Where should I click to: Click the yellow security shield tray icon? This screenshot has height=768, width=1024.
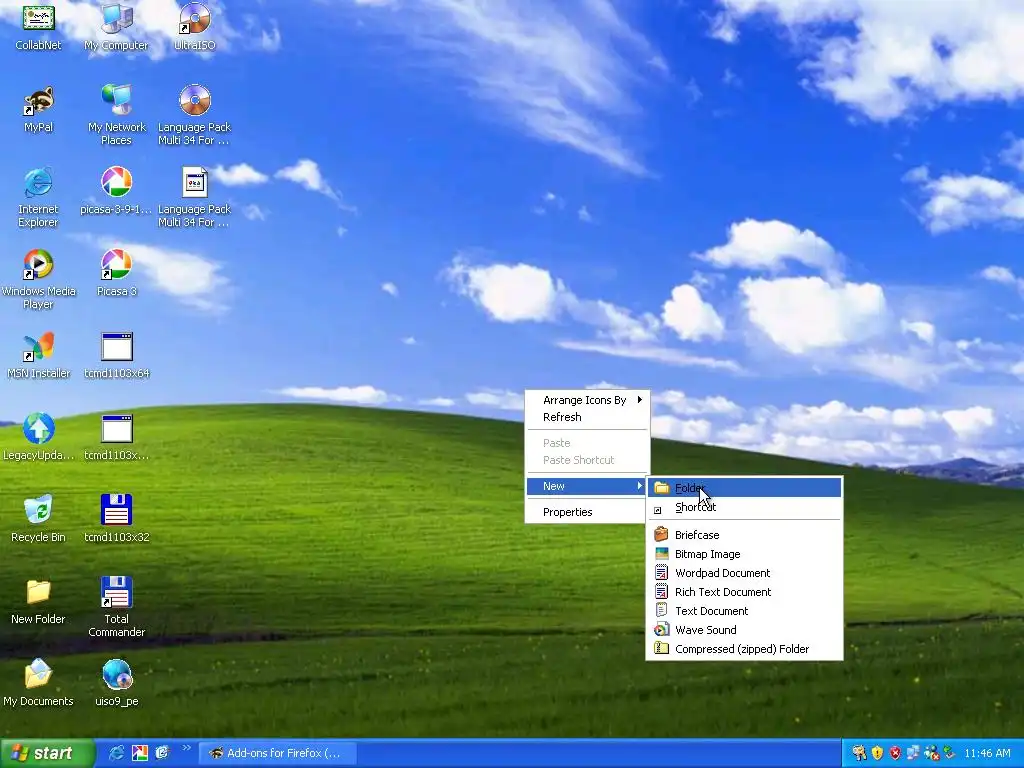point(877,753)
